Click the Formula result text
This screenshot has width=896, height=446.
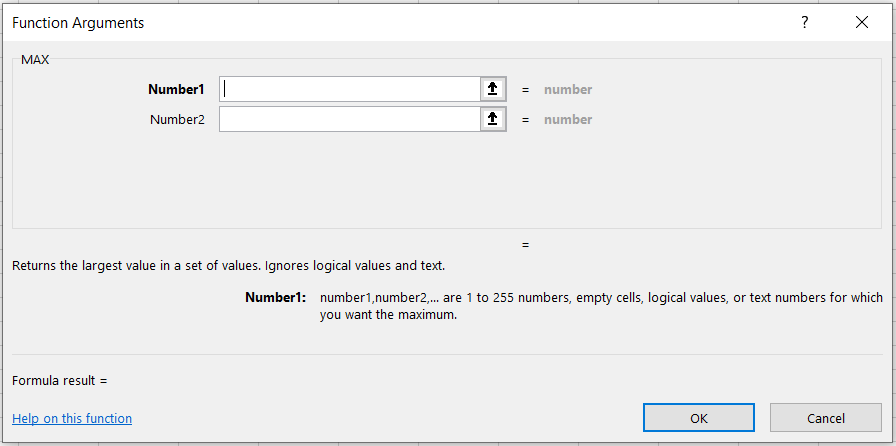[59, 380]
